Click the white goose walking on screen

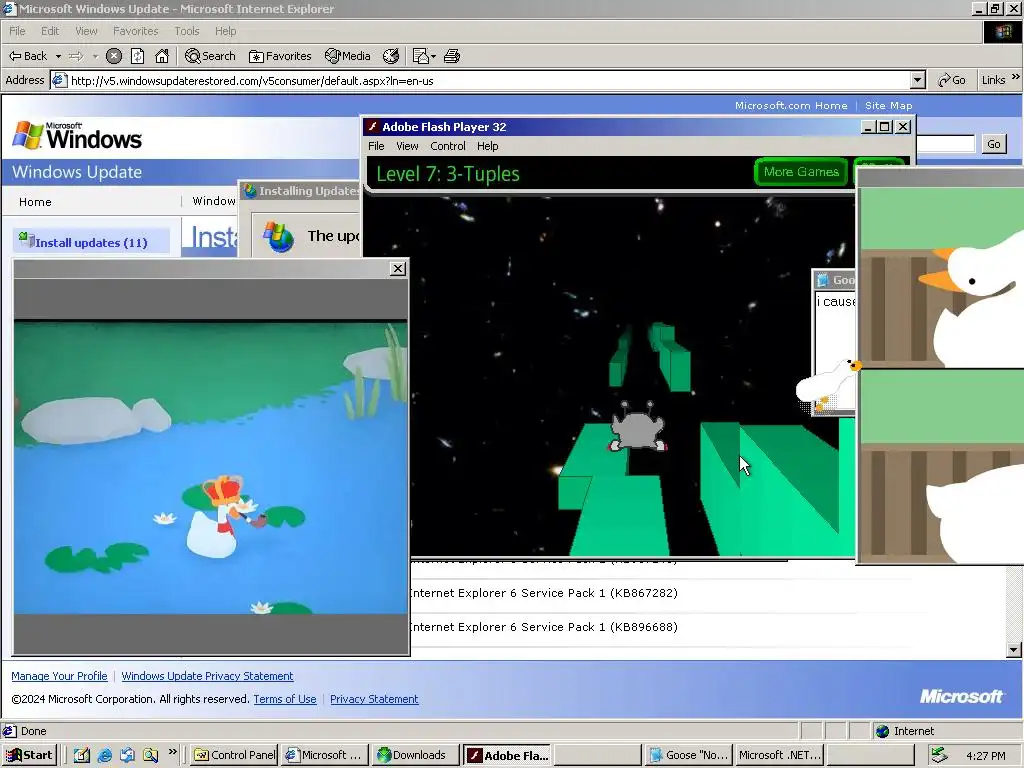pyautogui.click(x=826, y=385)
